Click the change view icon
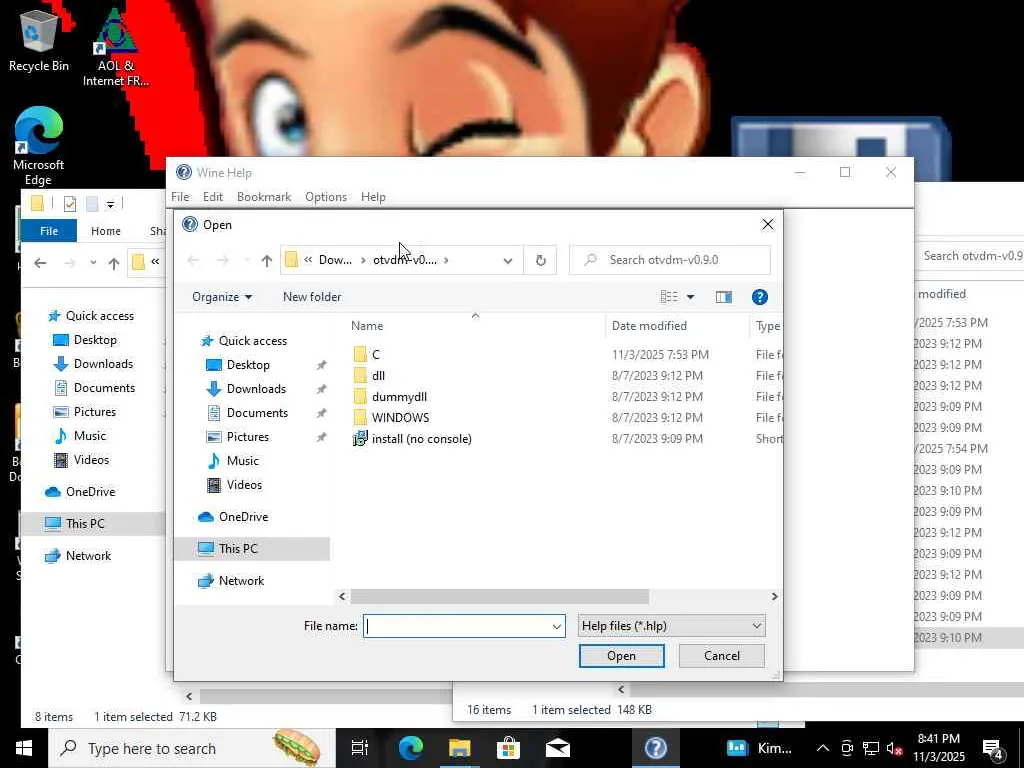 [669, 297]
